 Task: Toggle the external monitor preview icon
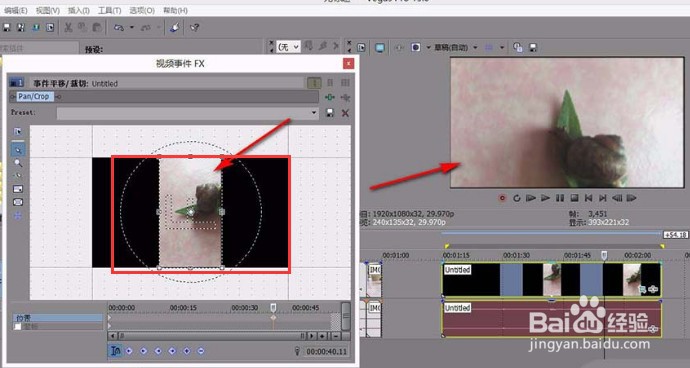coord(380,48)
